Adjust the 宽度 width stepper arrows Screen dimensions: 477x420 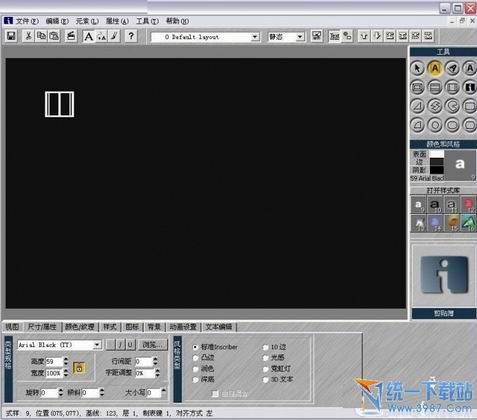66,373
